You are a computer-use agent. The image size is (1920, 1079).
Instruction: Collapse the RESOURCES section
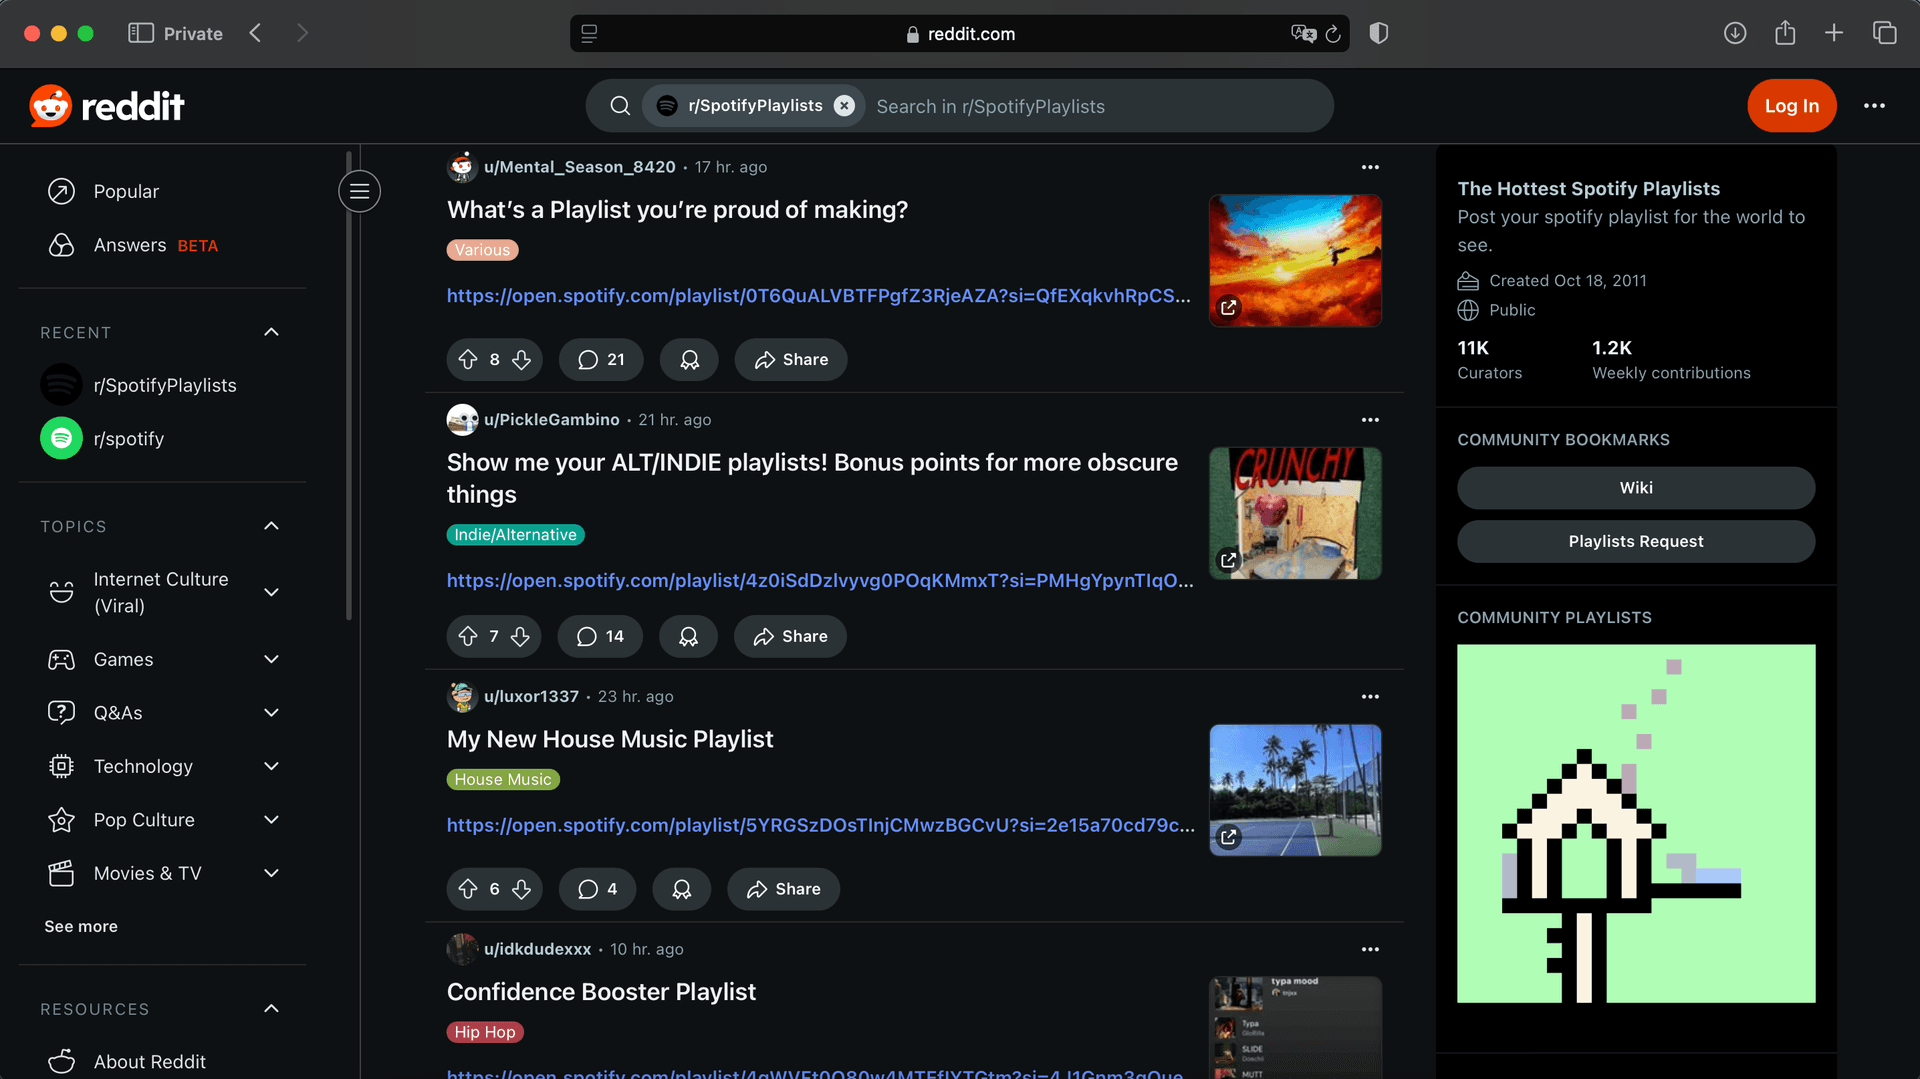tap(271, 1009)
